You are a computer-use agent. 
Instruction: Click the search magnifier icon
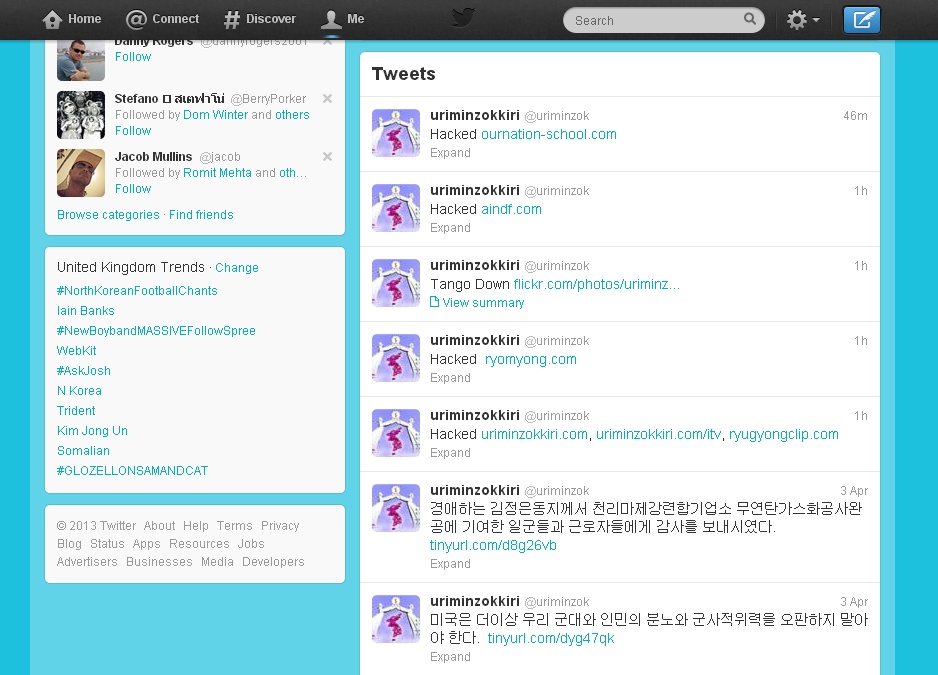coord(750,20)
